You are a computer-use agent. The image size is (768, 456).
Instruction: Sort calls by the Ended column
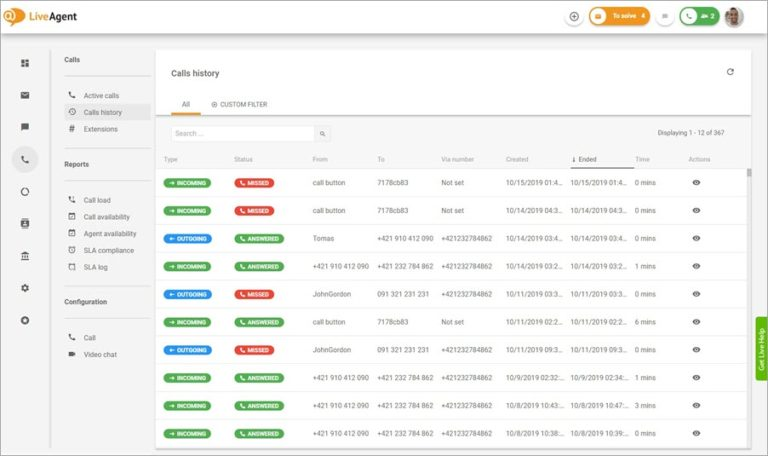(x=587, y=159)
